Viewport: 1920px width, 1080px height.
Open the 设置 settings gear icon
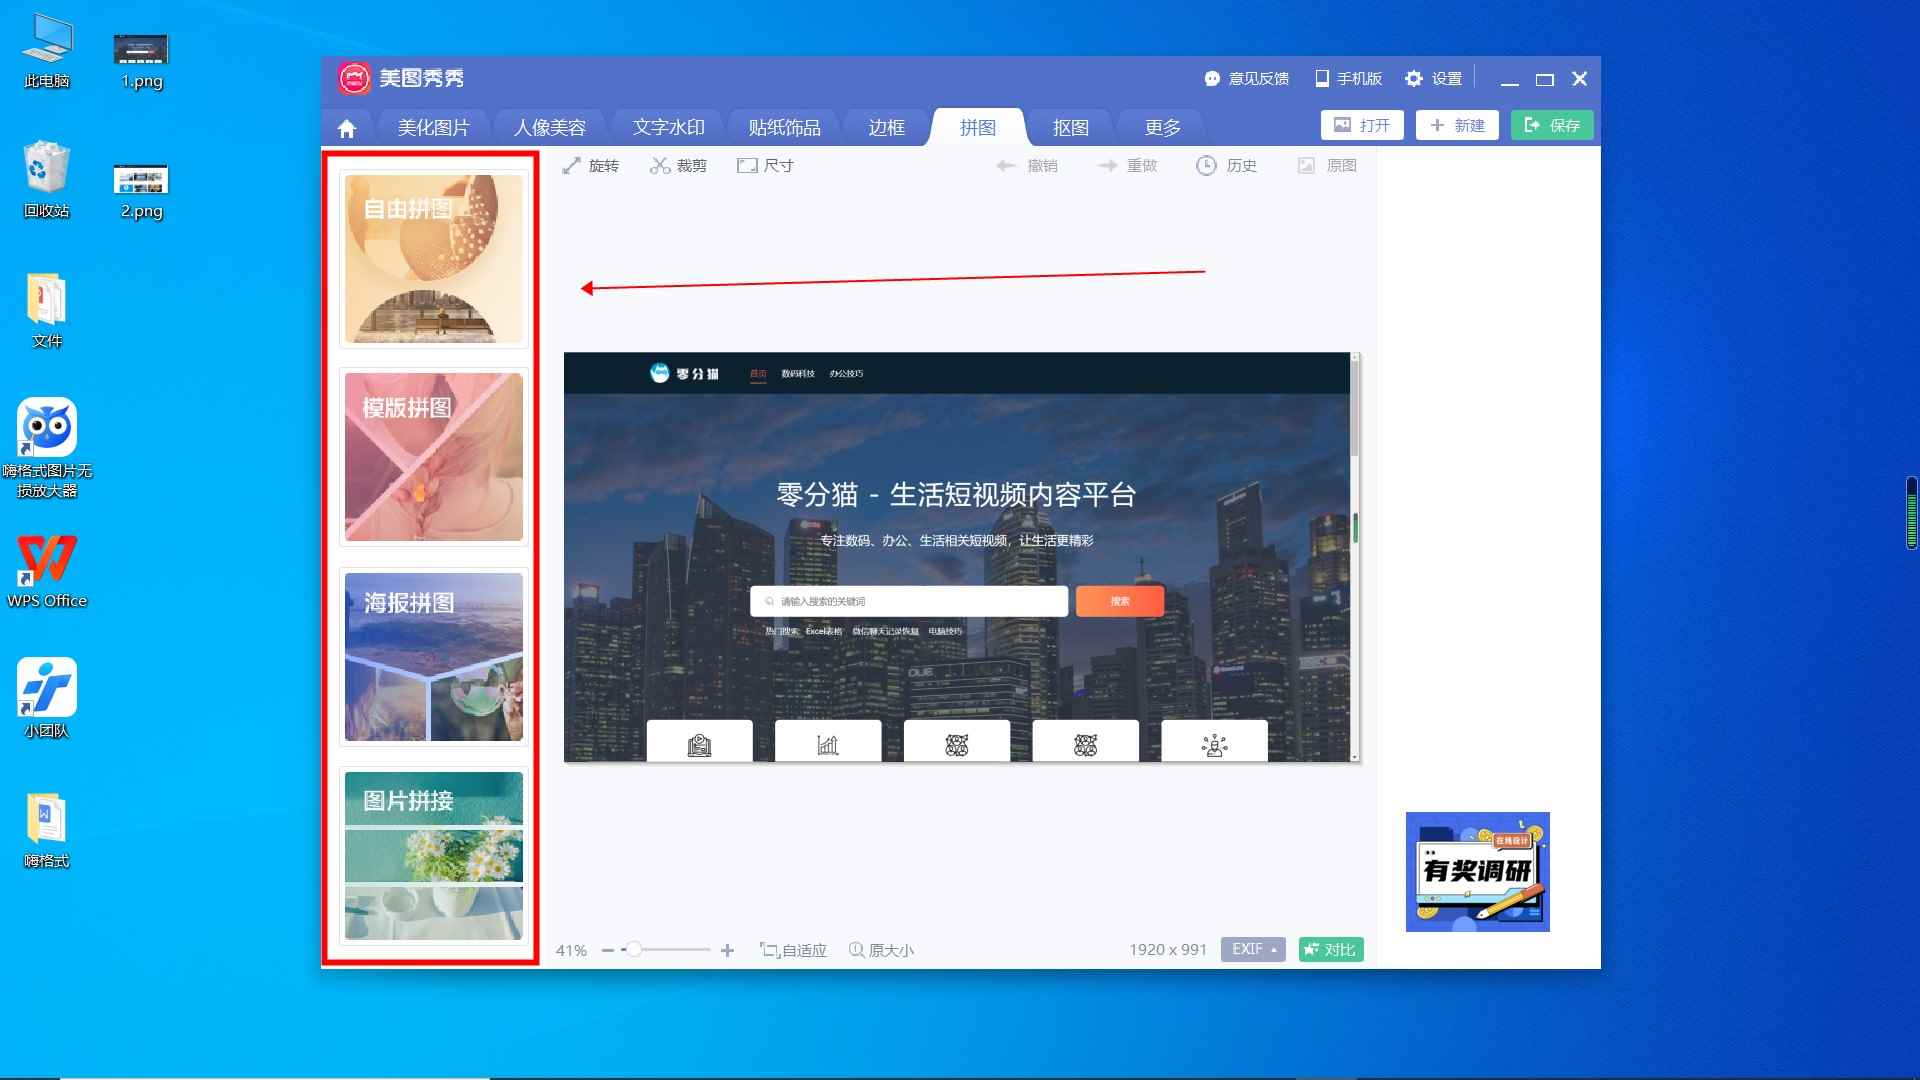click(x=1414, y=78)
